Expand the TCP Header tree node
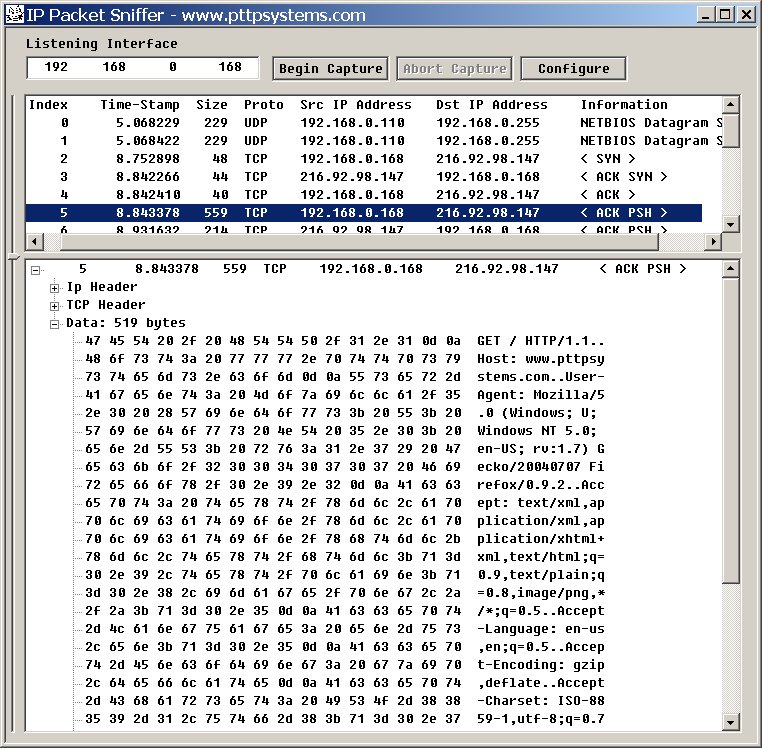The height and width of the screenshot is (748, 762). [x=55, y=306]
